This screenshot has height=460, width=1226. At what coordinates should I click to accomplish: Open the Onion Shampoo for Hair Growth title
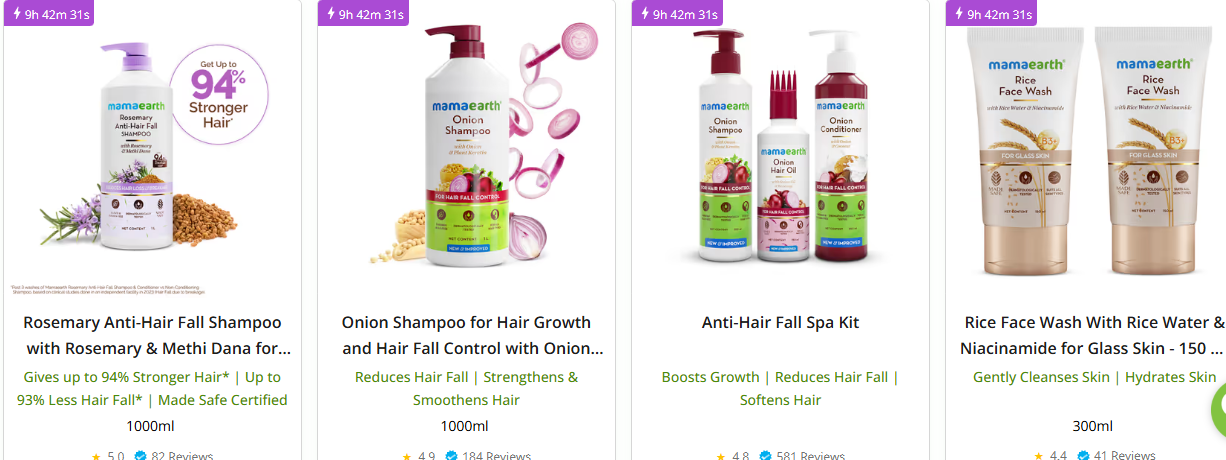click(467, 336)
